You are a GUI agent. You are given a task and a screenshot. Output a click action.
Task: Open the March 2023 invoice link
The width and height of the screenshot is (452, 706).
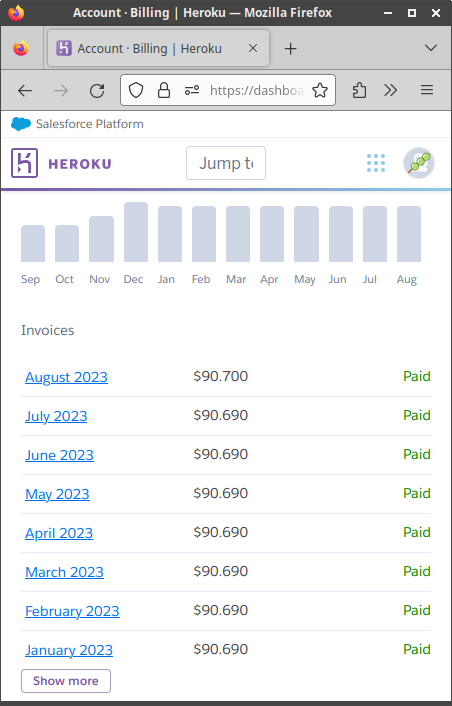point(64,572)
